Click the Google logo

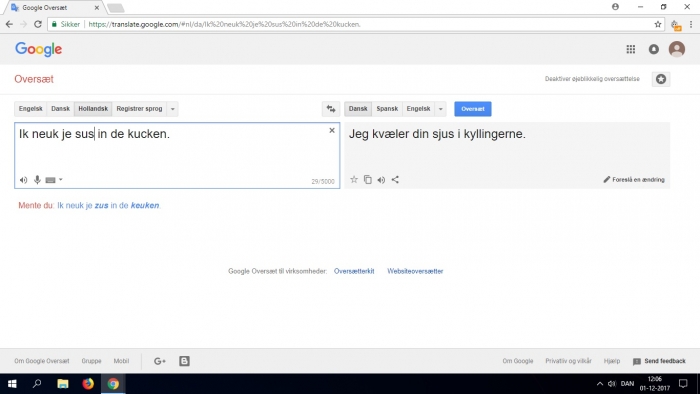(38, 49)
